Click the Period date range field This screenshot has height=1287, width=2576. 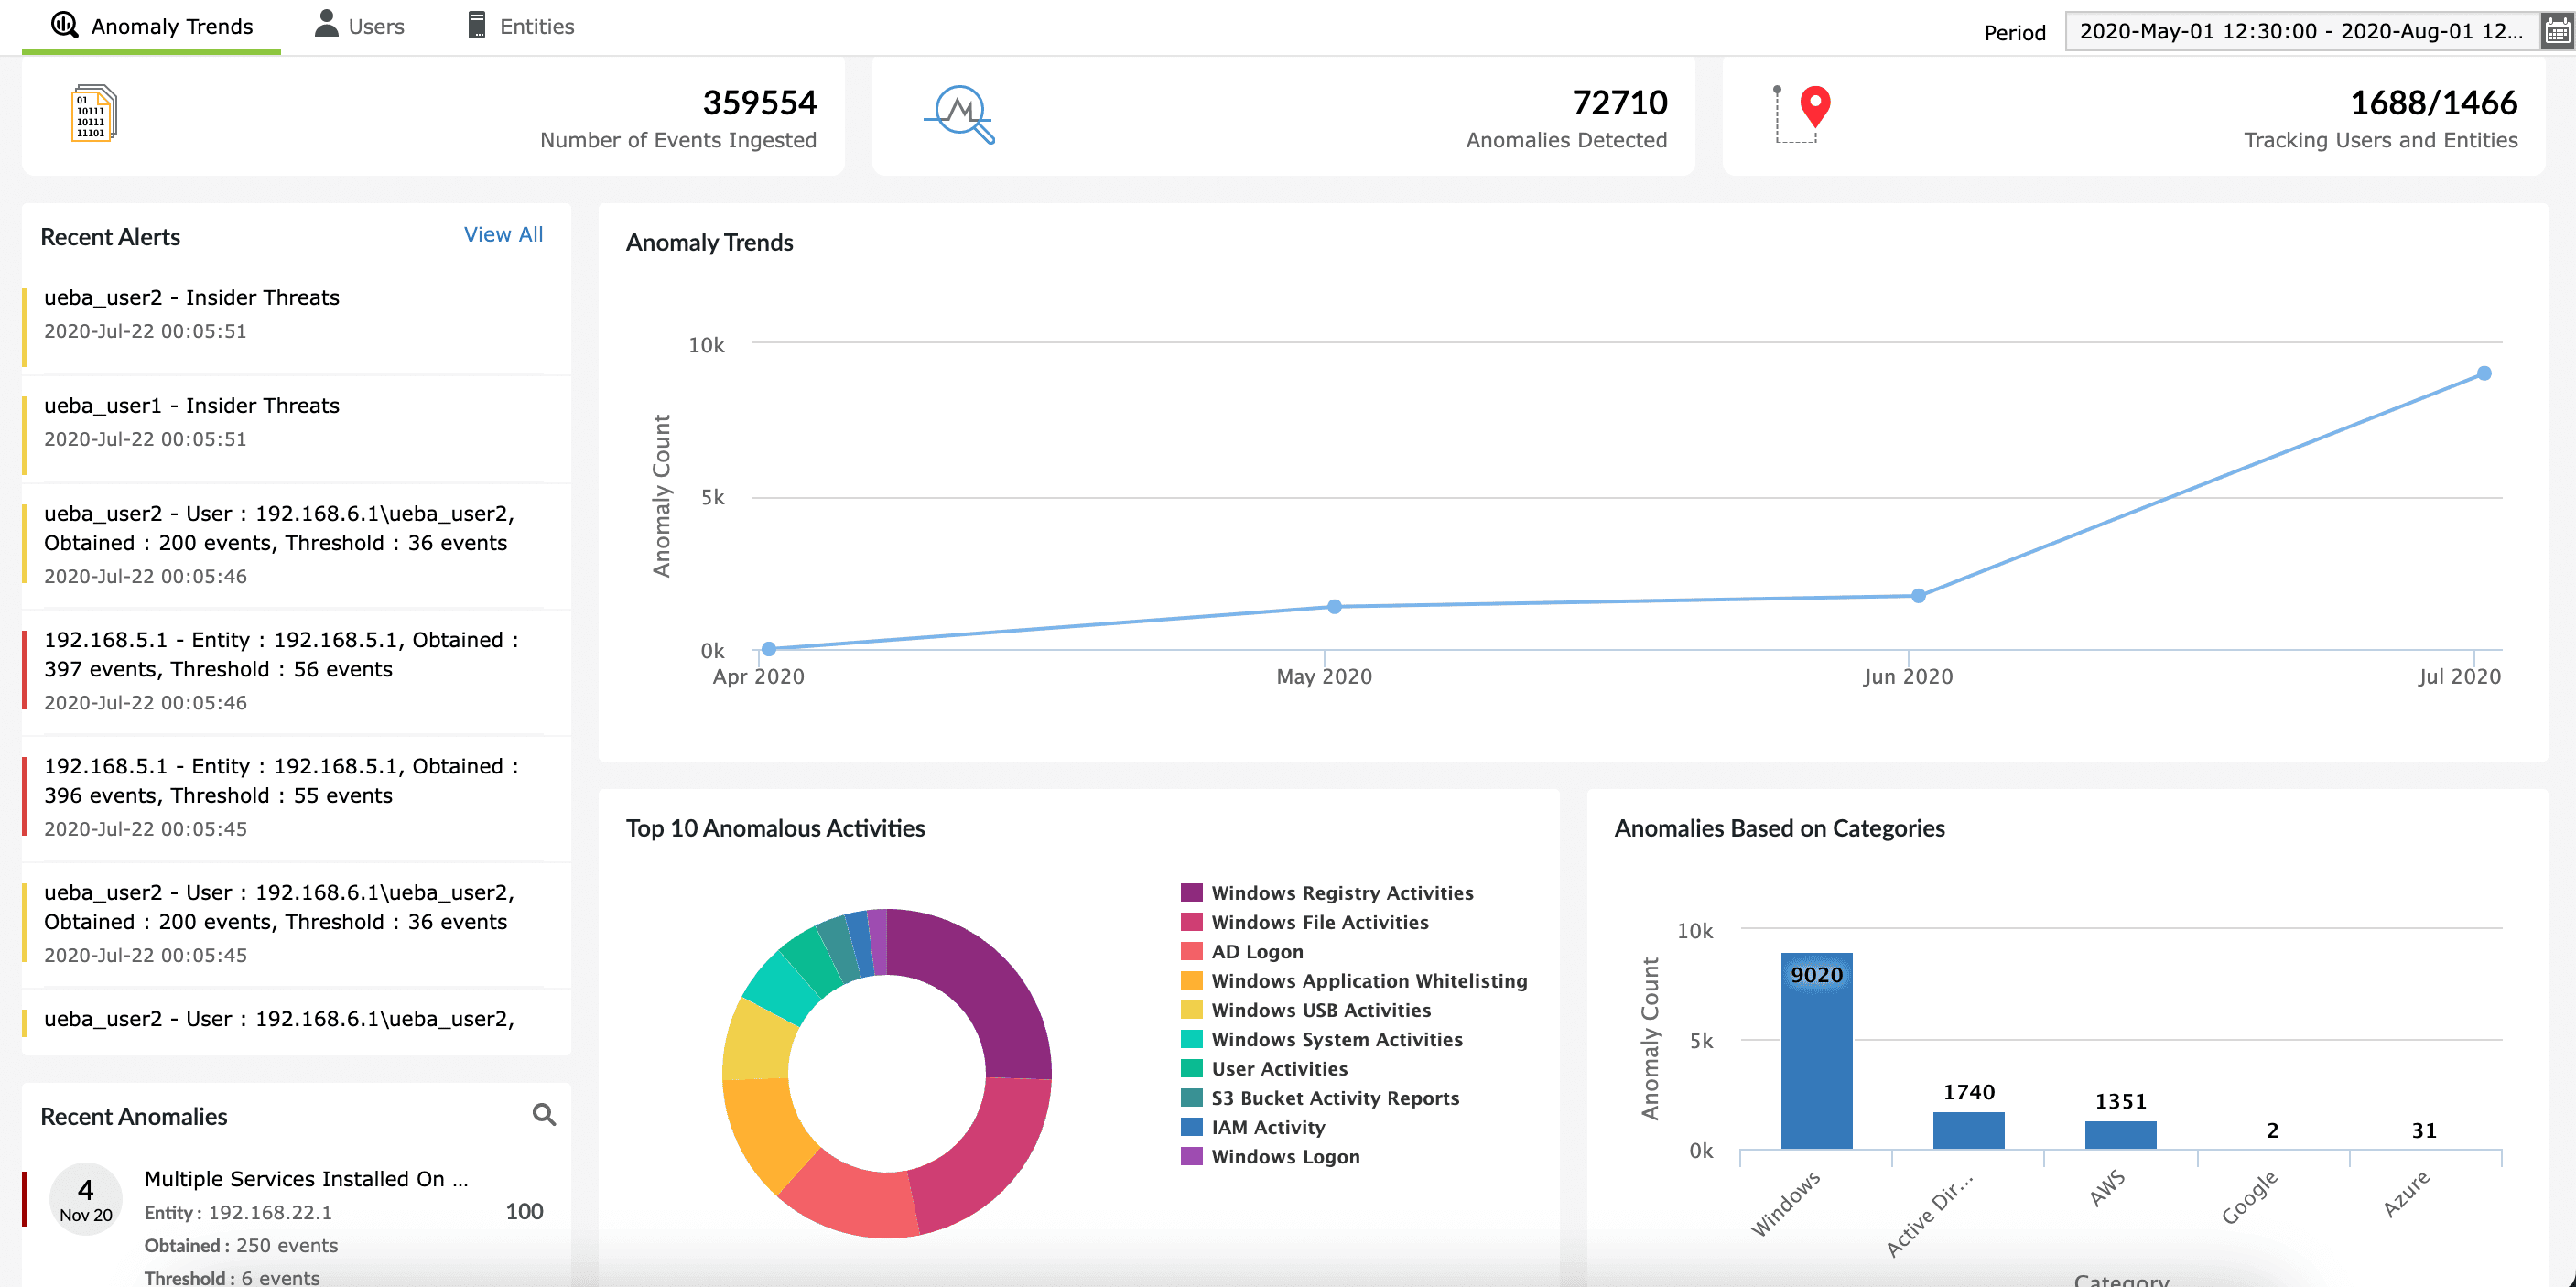(2300, 32)
